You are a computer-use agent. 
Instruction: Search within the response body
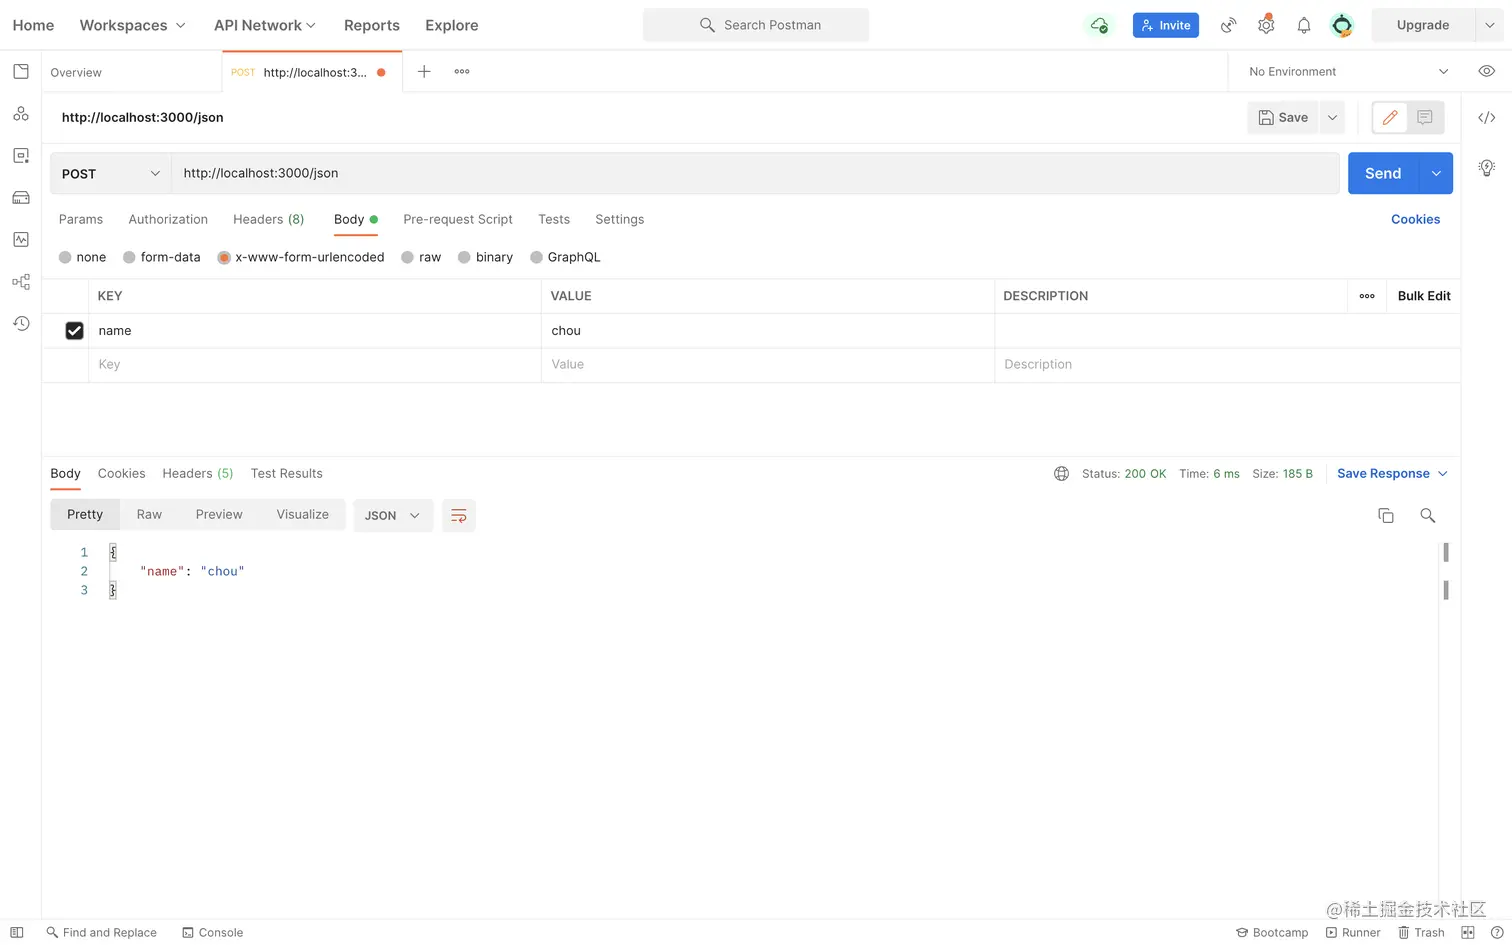1428,515
